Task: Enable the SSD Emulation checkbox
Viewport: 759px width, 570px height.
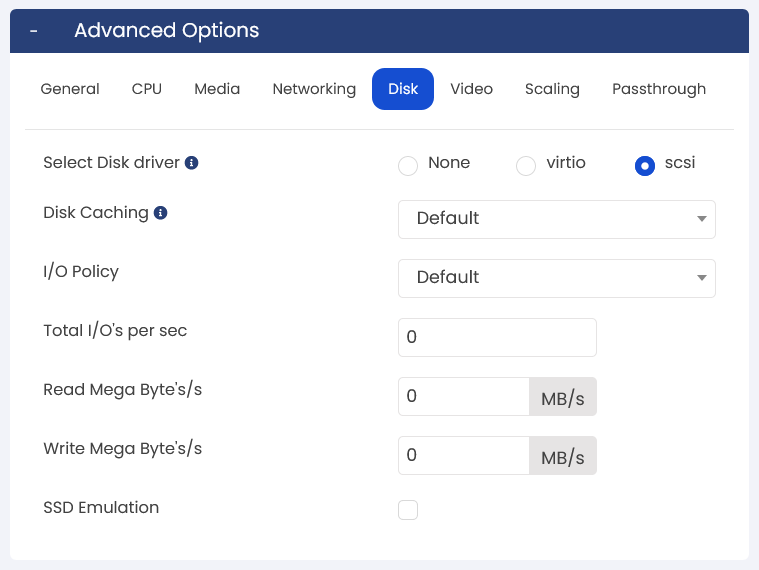Action: click(x=408, y=510)
